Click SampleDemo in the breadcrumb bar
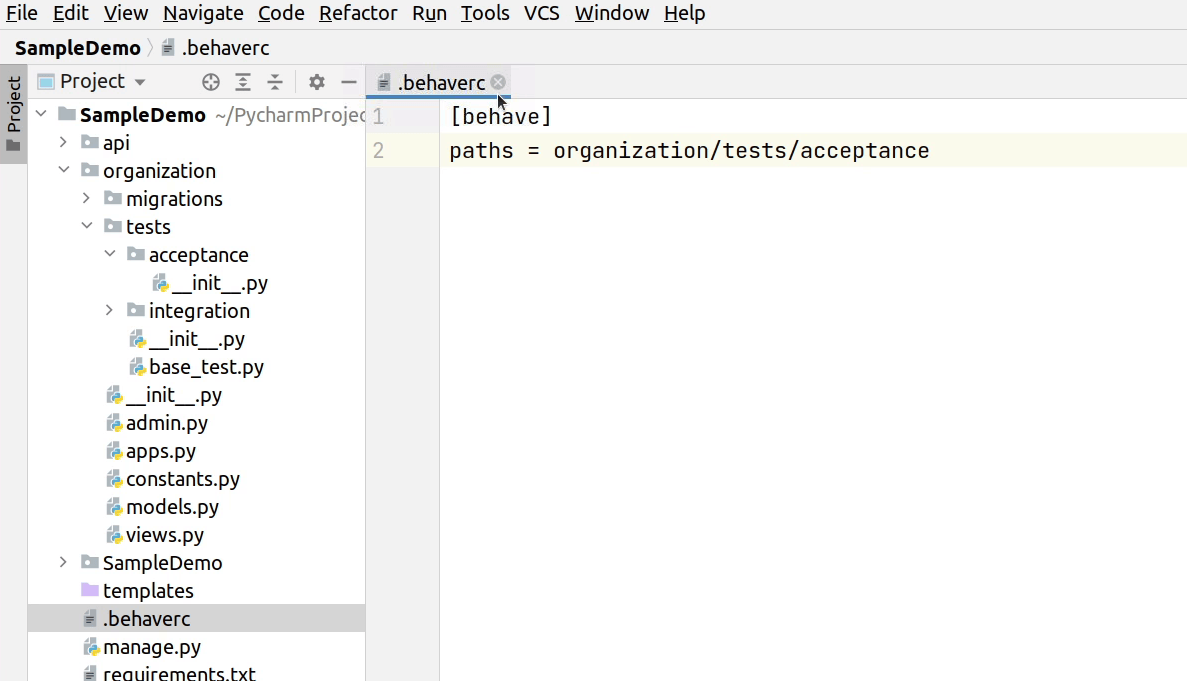The width and height of the screenshot is (1187, 681). (77, 48)
